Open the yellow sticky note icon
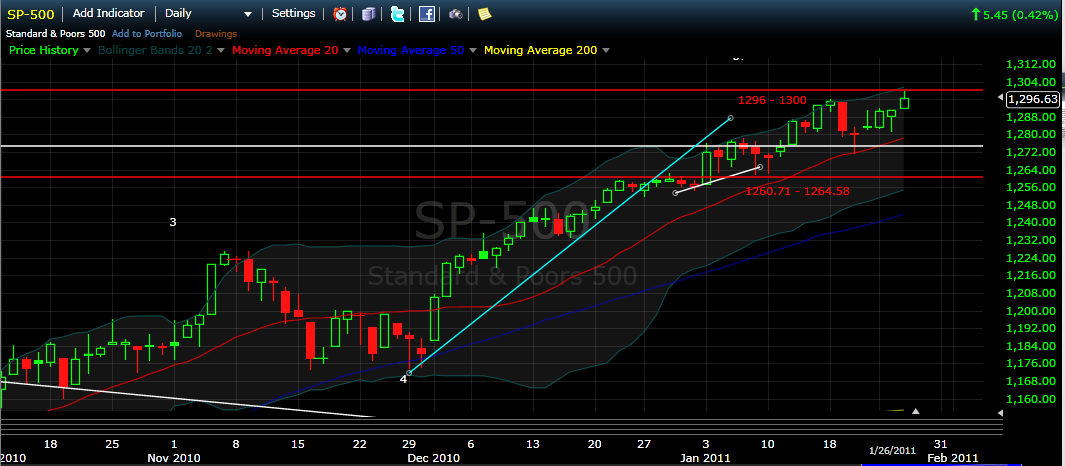 (484, 14)
